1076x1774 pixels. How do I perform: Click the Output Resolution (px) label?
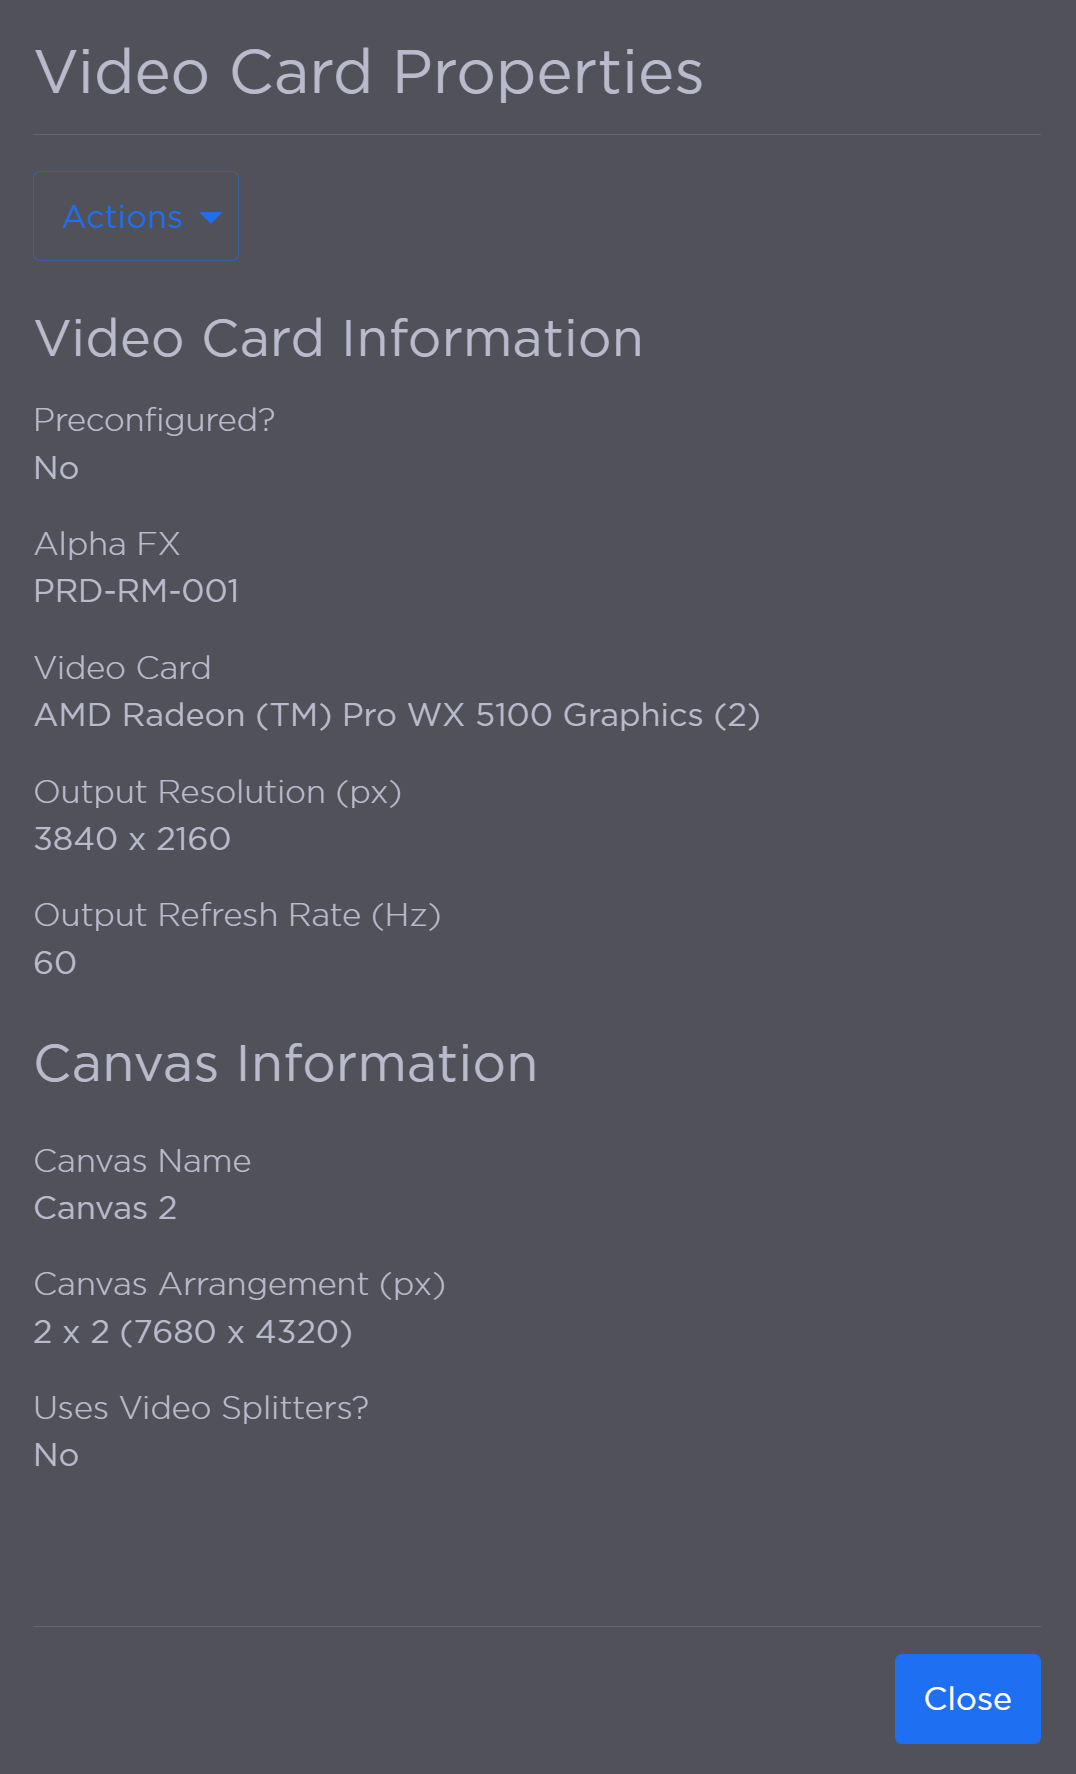pyautogui.click(x=219, y=791)
